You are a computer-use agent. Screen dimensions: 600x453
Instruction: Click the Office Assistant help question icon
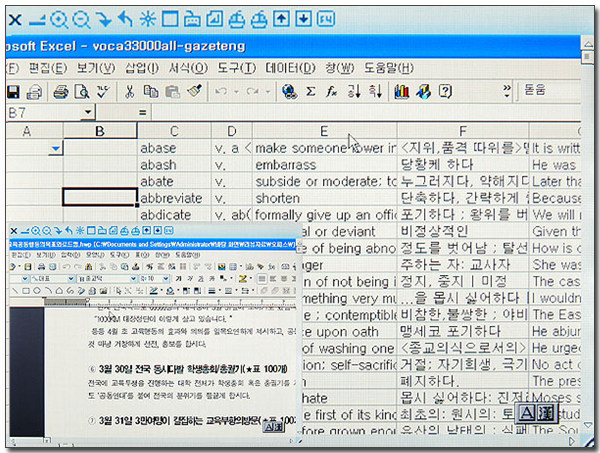pos(445,92)
